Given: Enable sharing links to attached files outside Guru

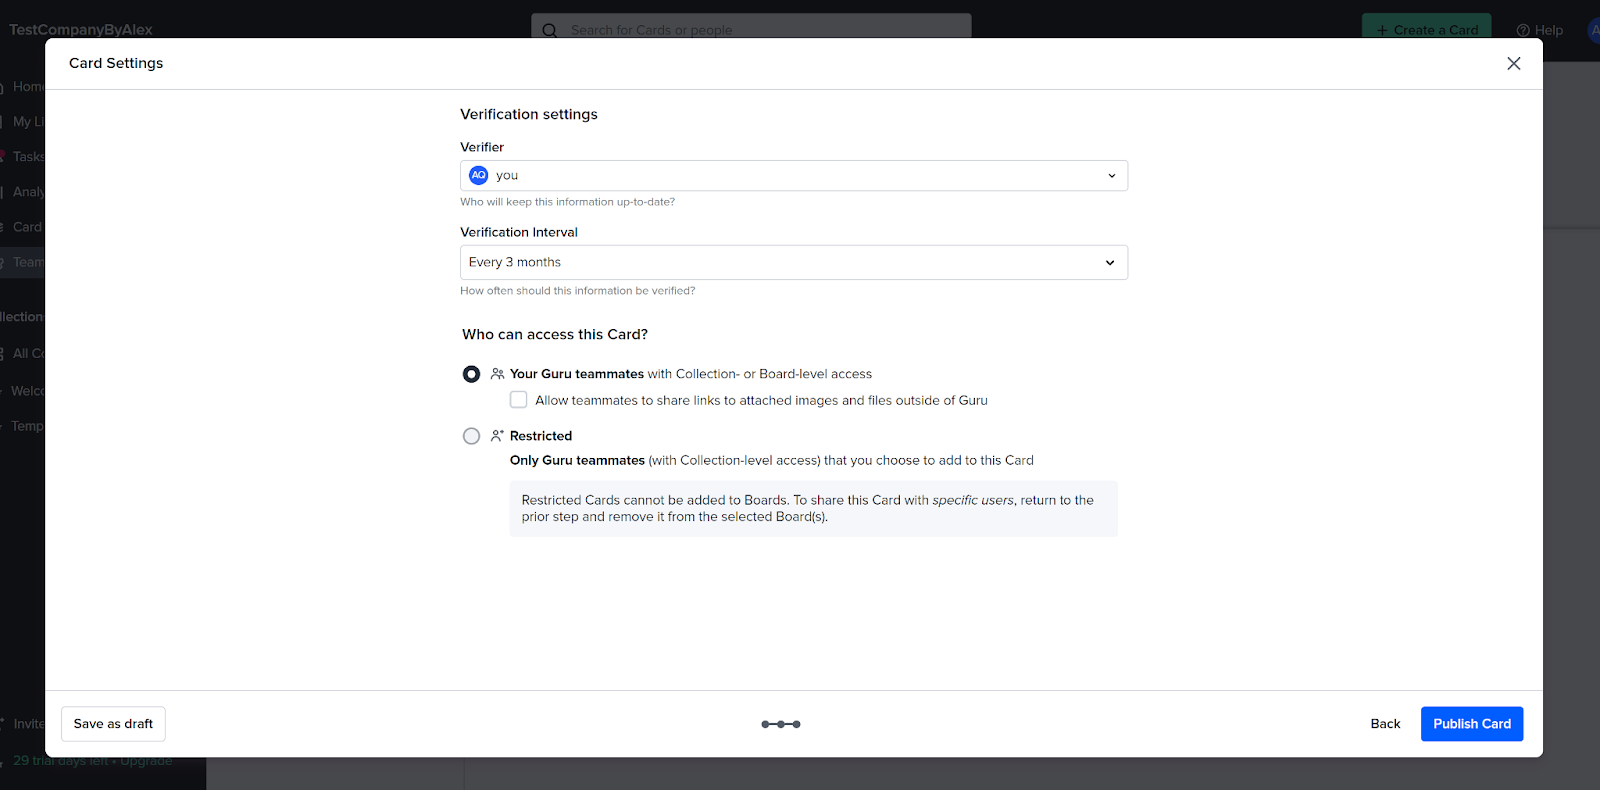Looking at the screenshot, I should point(518,400).
